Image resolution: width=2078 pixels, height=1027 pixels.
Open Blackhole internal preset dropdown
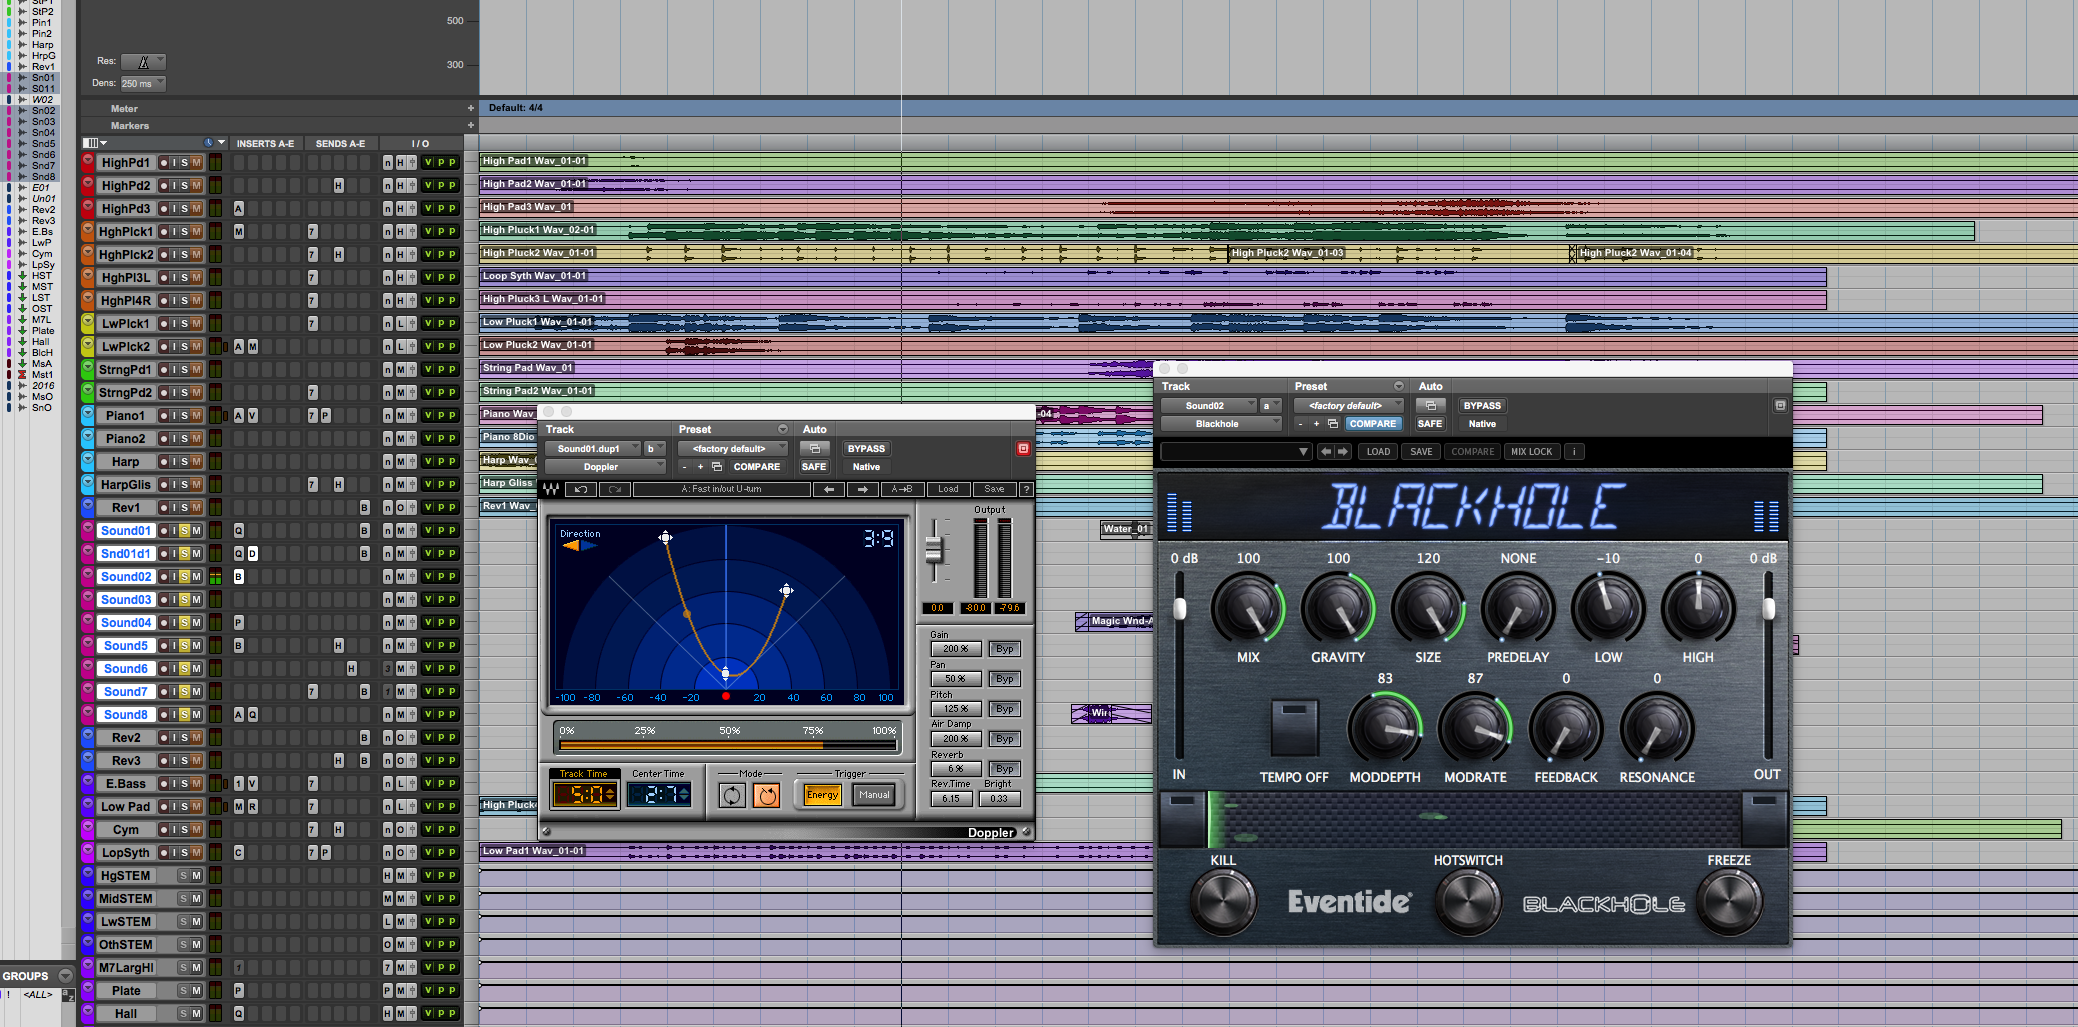1236,452
